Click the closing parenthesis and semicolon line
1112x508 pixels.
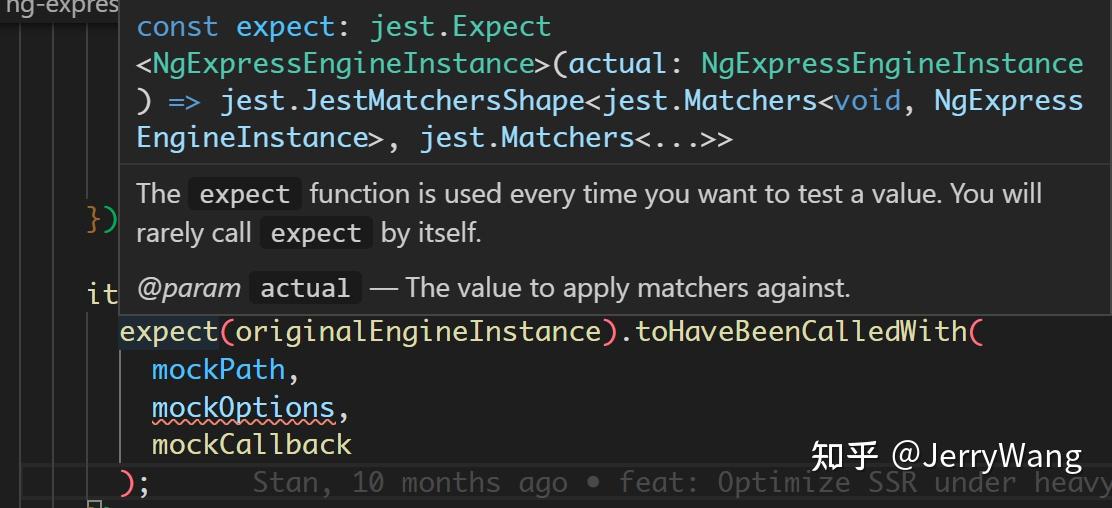[x=135, y=483]
